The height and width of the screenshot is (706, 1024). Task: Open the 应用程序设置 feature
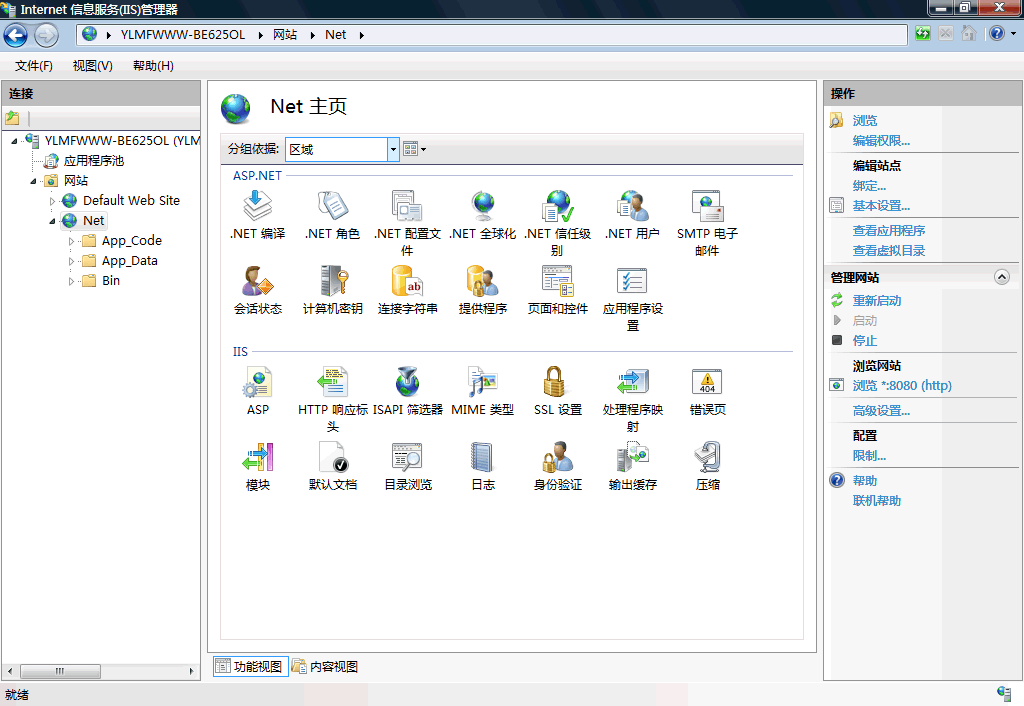coord(632,298)
